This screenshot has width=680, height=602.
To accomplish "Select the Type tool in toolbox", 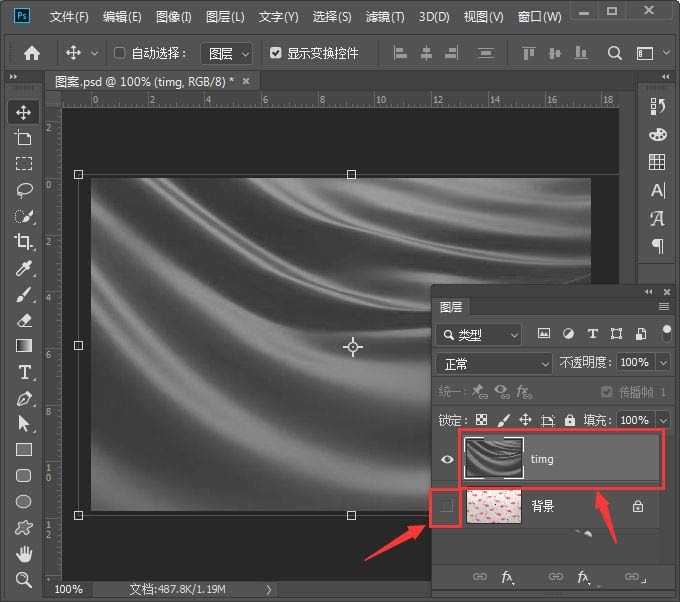I will (x=24, y=372).
